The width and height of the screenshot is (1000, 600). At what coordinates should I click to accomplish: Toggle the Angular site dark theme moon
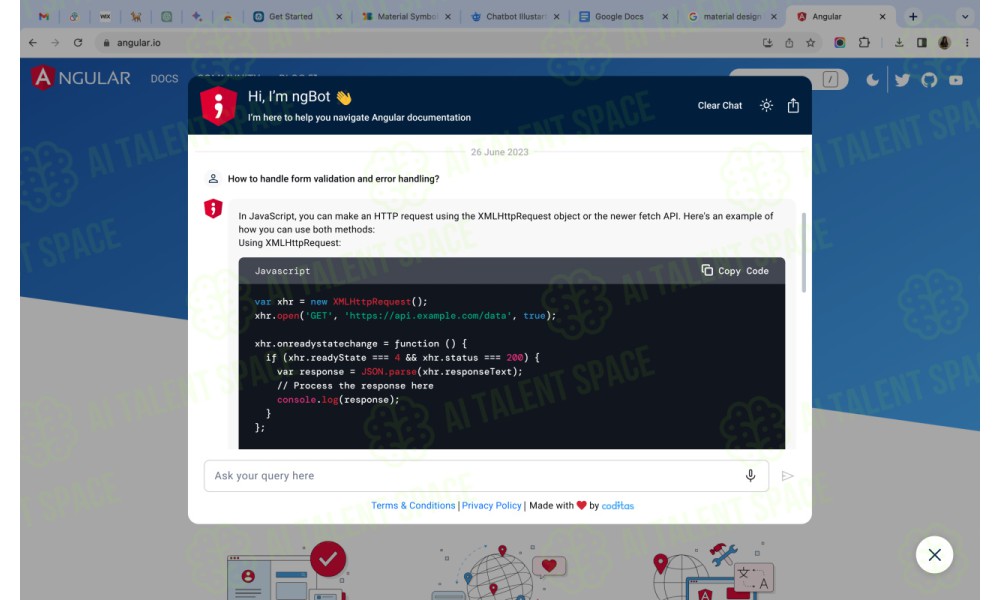pos(872,80)
